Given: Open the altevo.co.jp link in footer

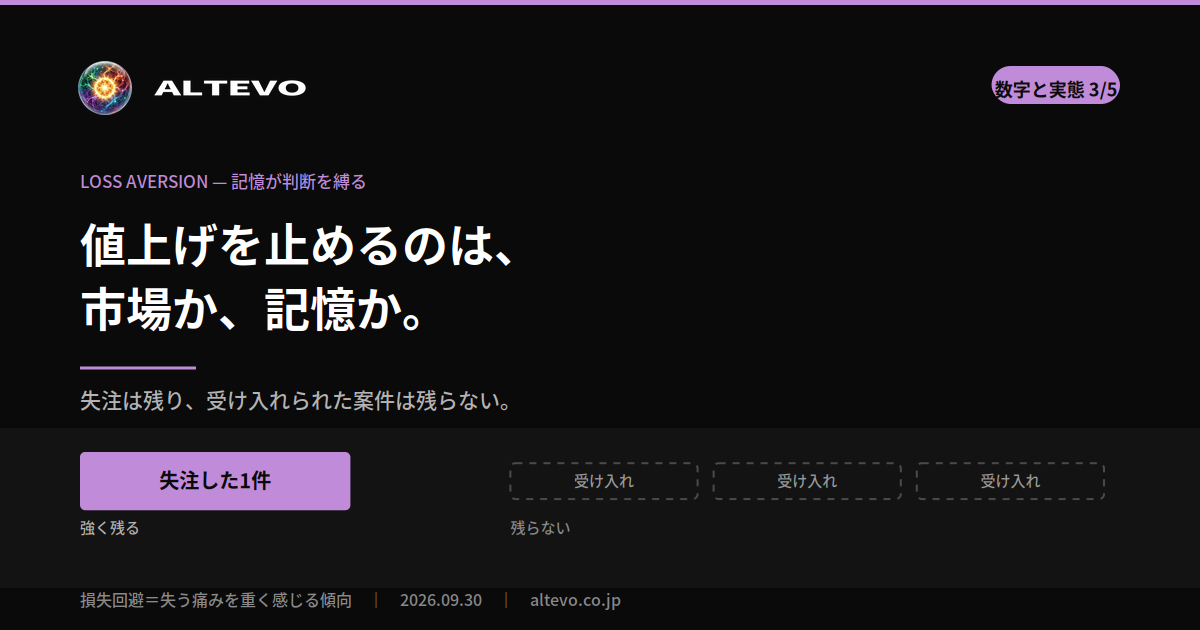Looking at the screenshot, I should [576, 600].
